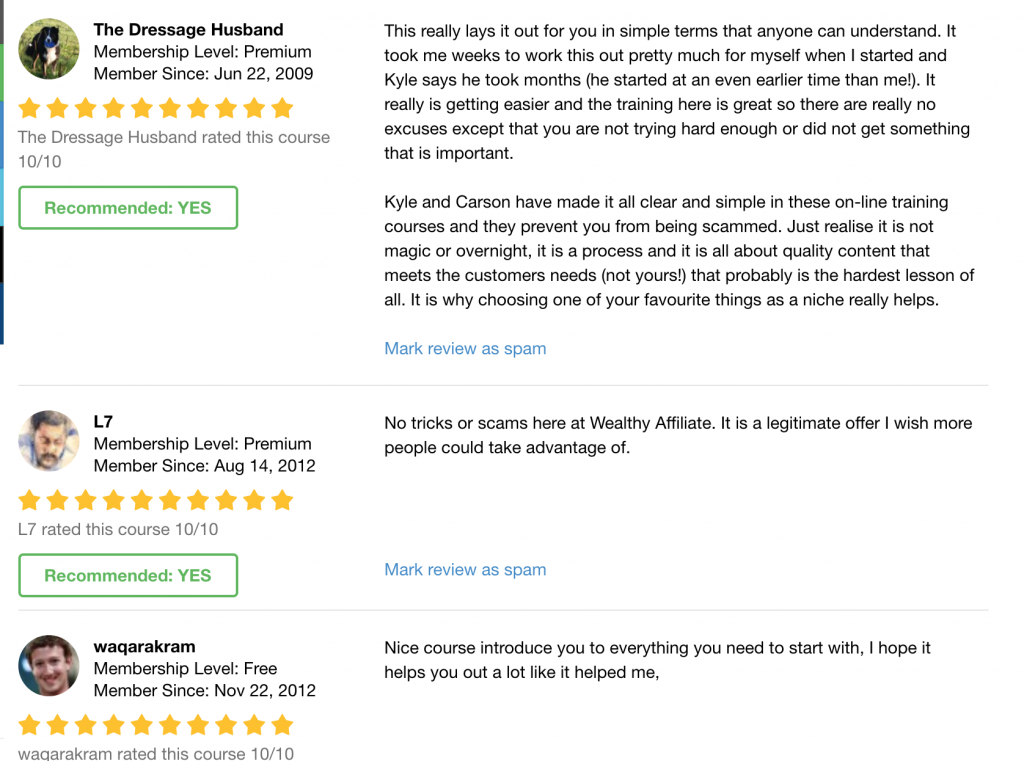Open the waqarakram username
Screen dimensions: 1024x761
(144, 647)
